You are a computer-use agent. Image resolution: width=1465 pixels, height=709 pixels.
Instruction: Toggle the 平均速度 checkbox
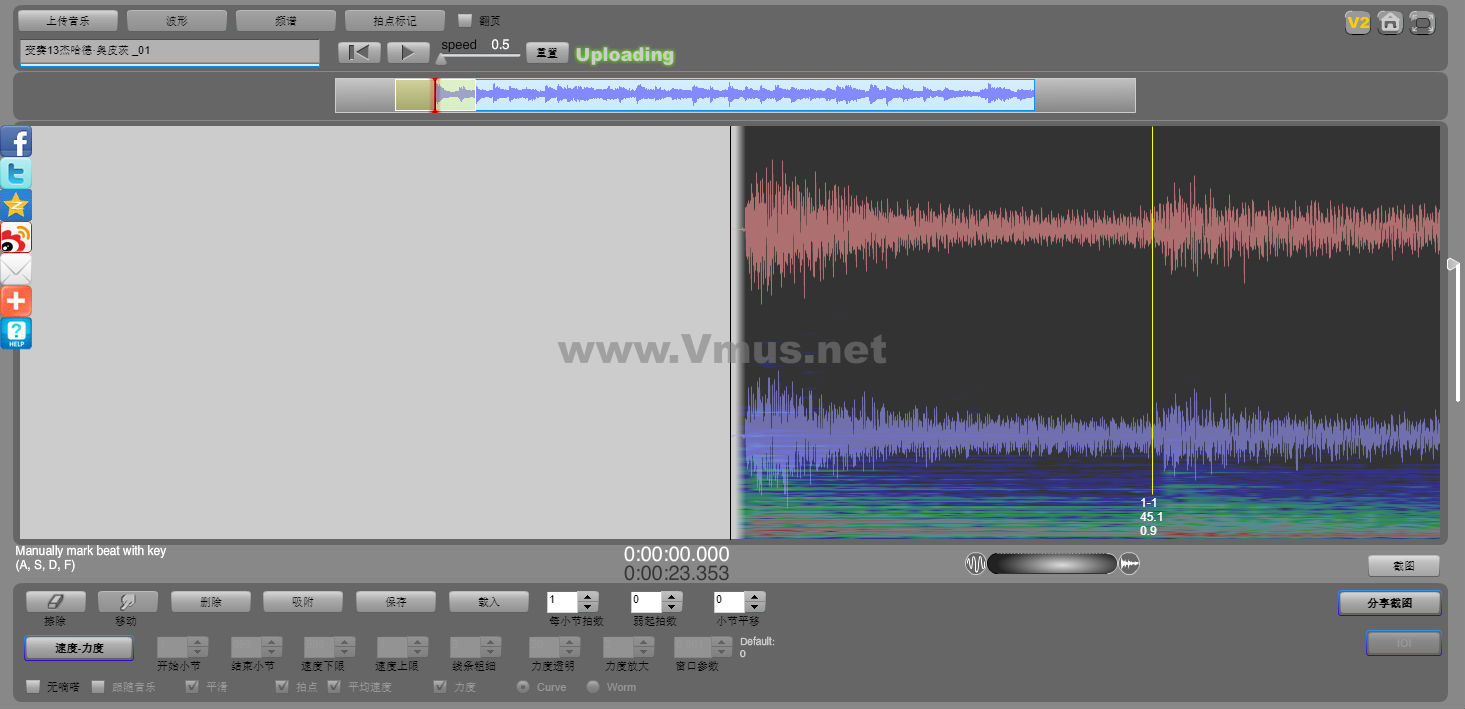click(334, 687)
